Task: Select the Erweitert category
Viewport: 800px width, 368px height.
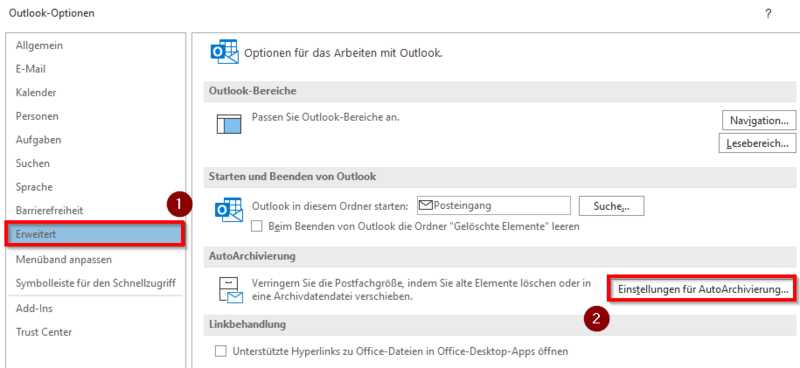Action: pos(94,234)
